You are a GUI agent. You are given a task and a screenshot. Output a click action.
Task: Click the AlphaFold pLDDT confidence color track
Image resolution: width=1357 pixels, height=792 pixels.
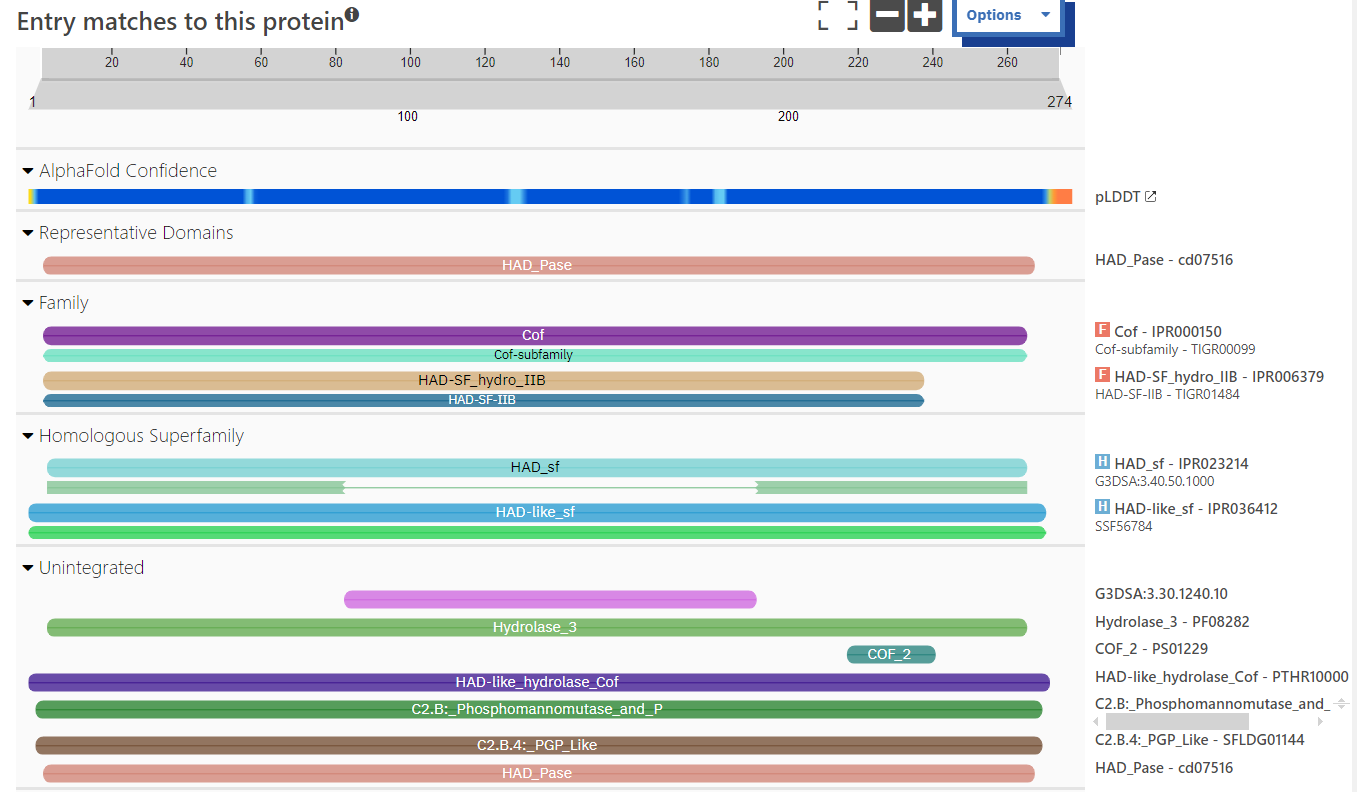(550, 197)
